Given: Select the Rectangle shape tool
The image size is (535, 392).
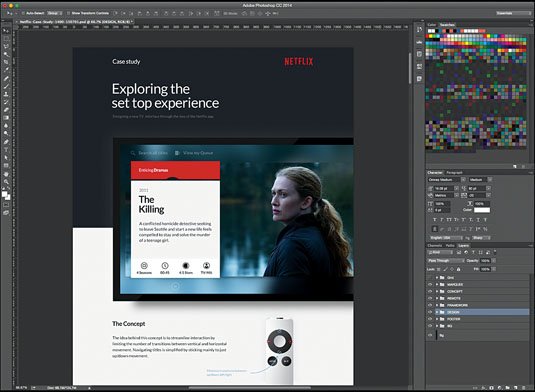Looking at the screenshot, I should (6, 165).
